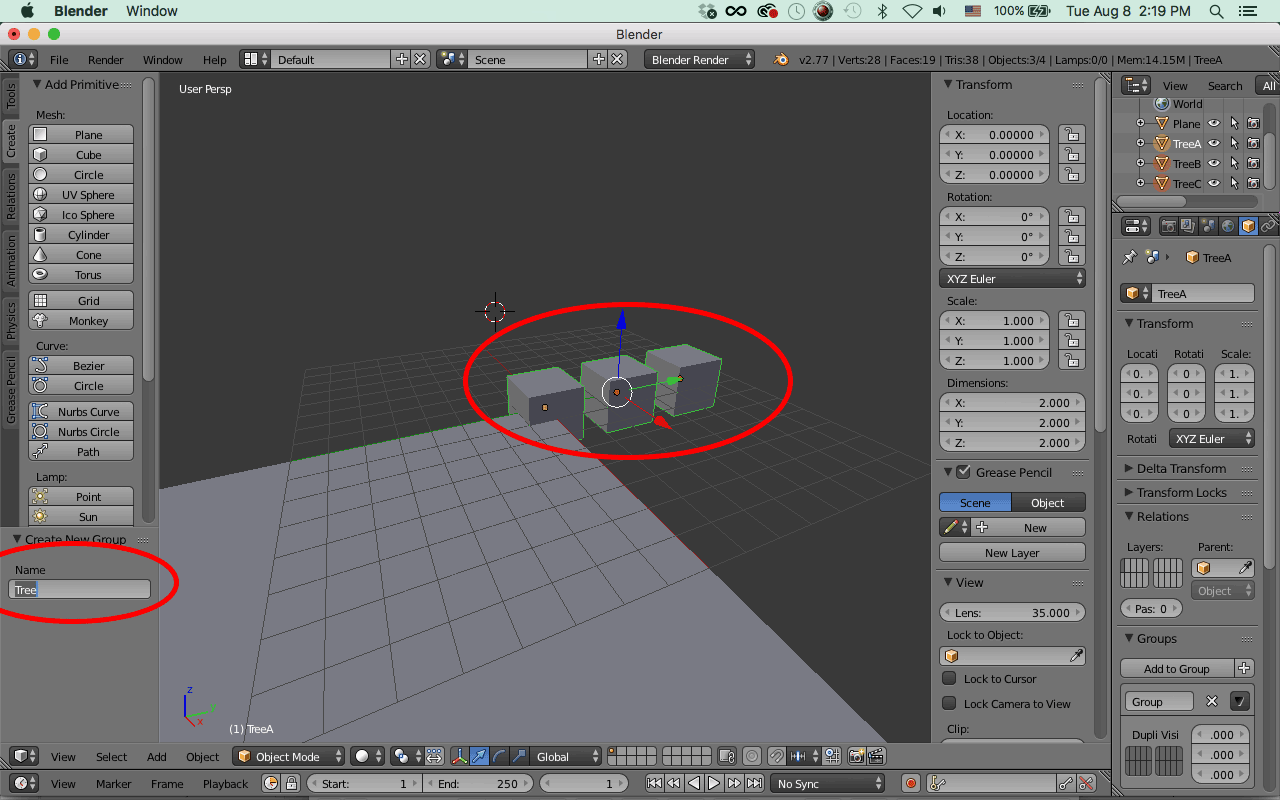Add a Cylinder mesh
The image size is (1280, 800).
click(81, 234)
